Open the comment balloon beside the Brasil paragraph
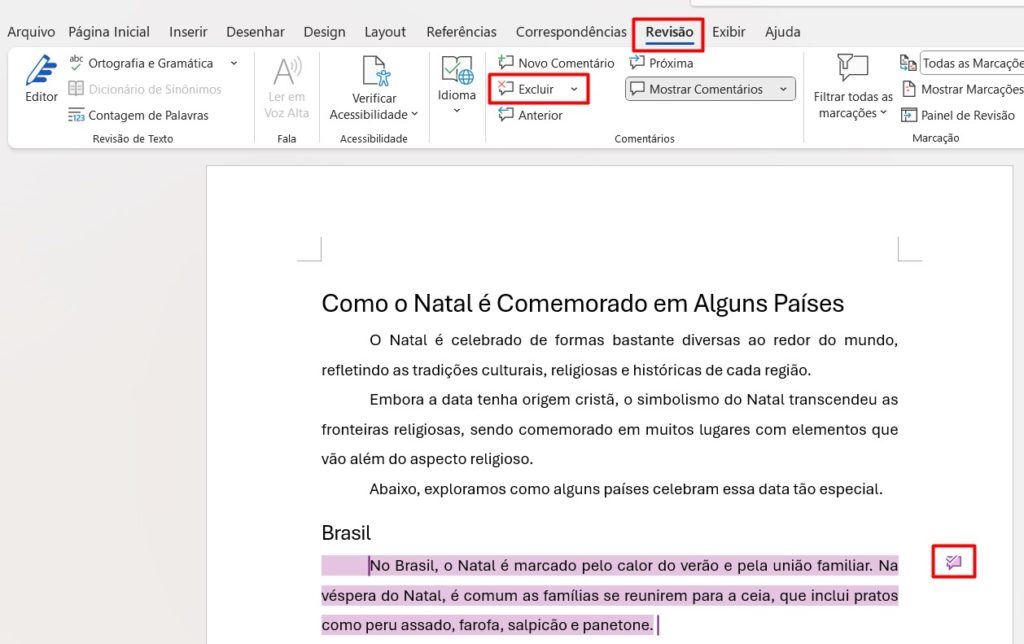This screenshot has height=644, width=1024. point(952,562)
